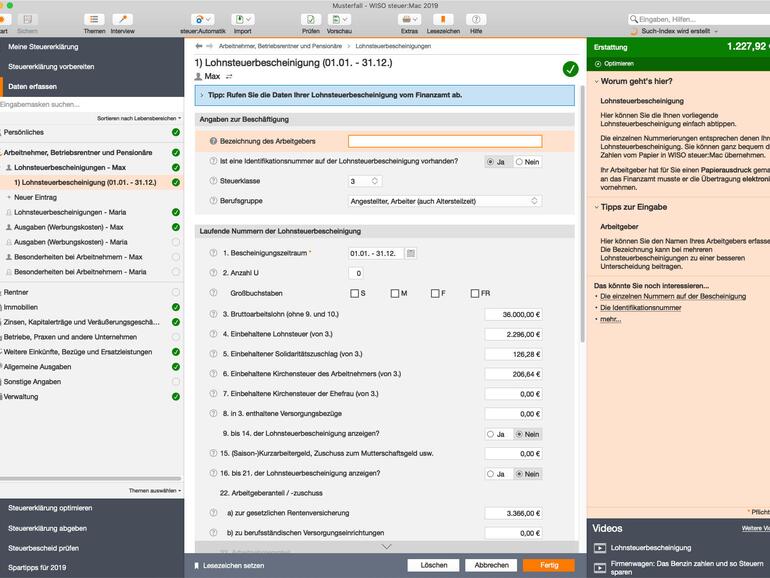The height and width of the screenshot is (578, 770).
Task: Open 'Steuererklärung vorbereiten' in sidebar
Action: (x=52, y=67)
